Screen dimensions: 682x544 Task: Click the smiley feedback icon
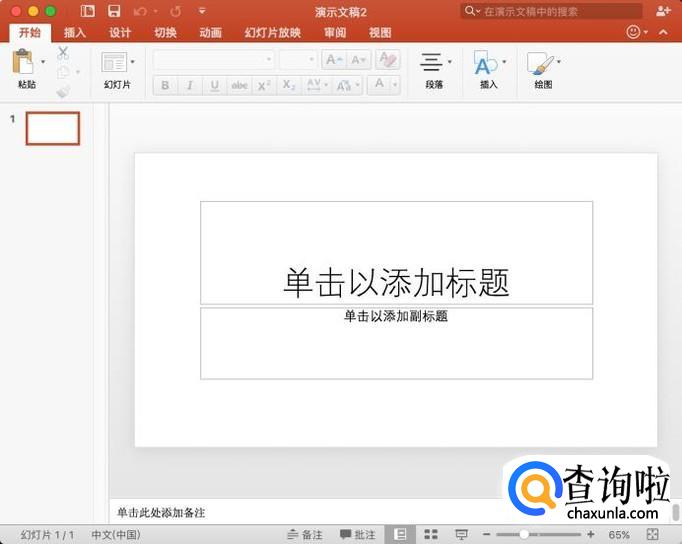(x=633, y=32)
